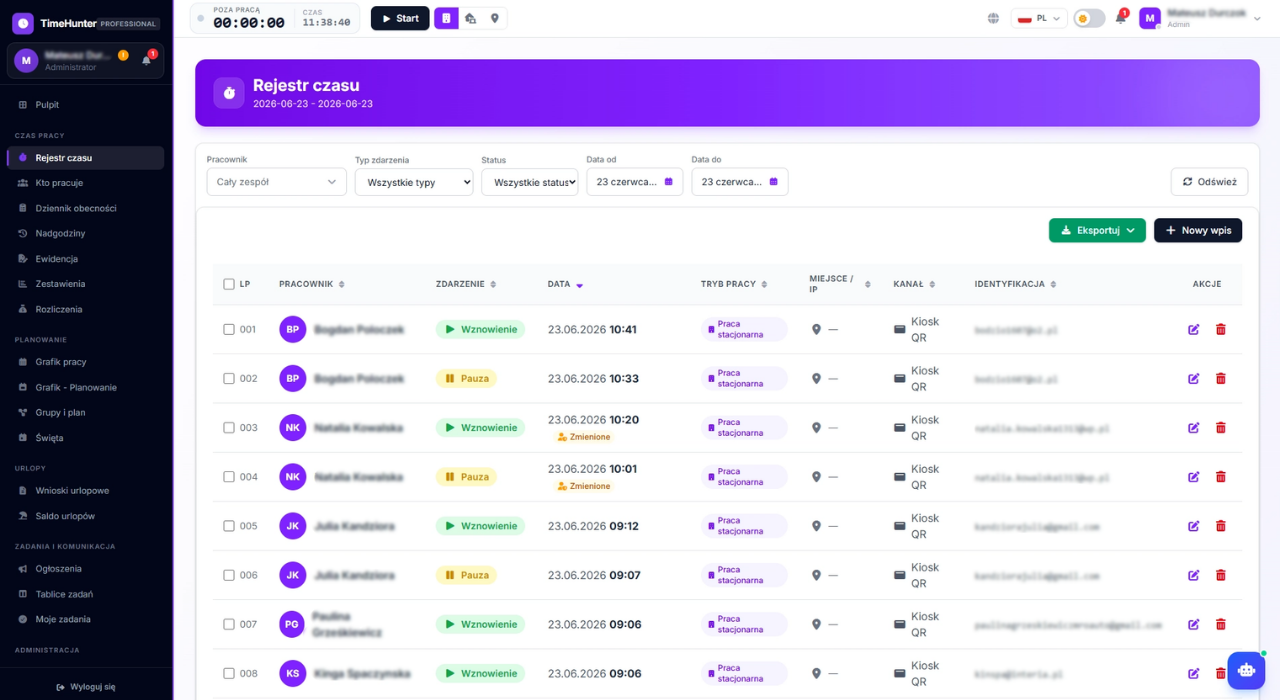The height and width of the screenshot is (700, 1280).
Task: Edit entry in row 006
Action: pyautogui.click(x=1193, y=575)
